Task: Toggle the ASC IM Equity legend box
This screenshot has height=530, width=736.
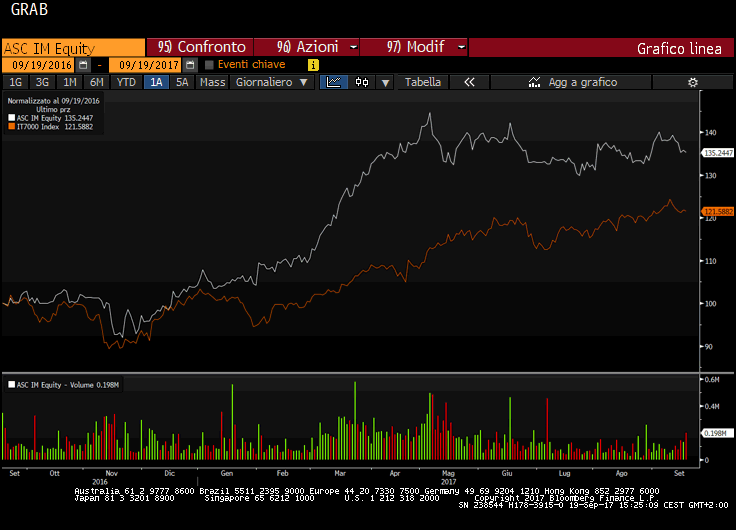Action: [x=12, y=118]
